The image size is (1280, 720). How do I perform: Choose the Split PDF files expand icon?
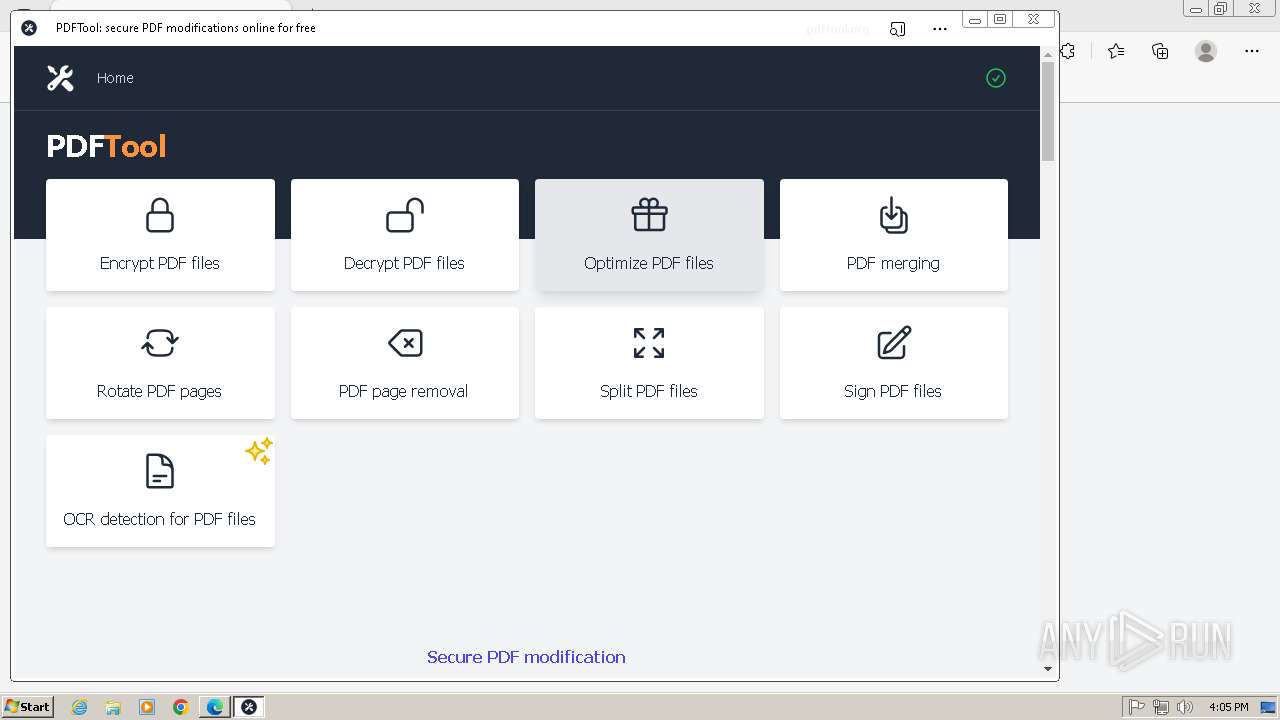click(649, 343)
